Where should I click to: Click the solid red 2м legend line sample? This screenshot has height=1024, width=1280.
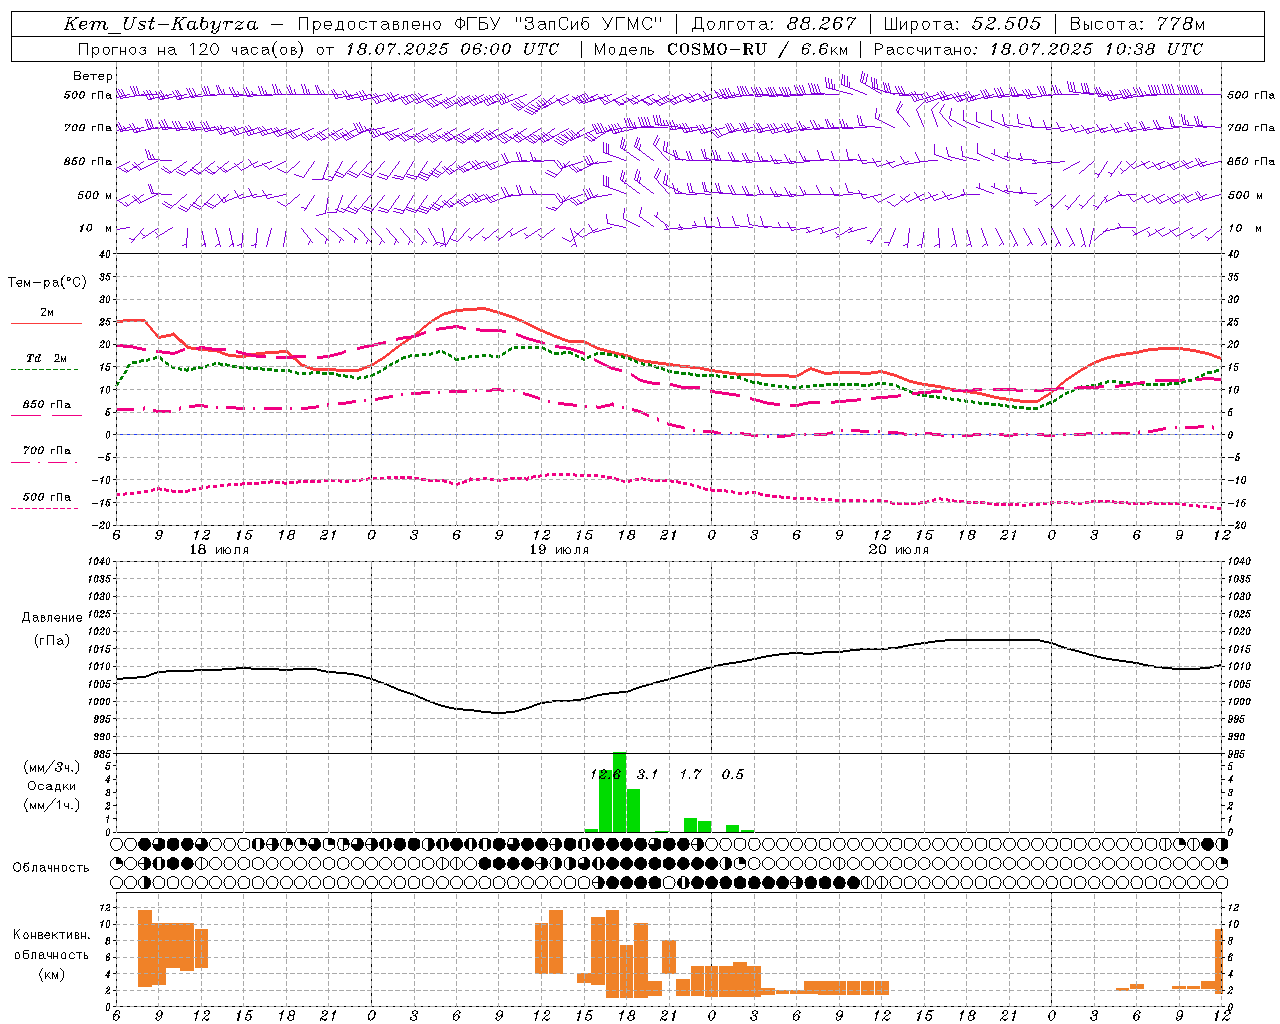point(47,324)
